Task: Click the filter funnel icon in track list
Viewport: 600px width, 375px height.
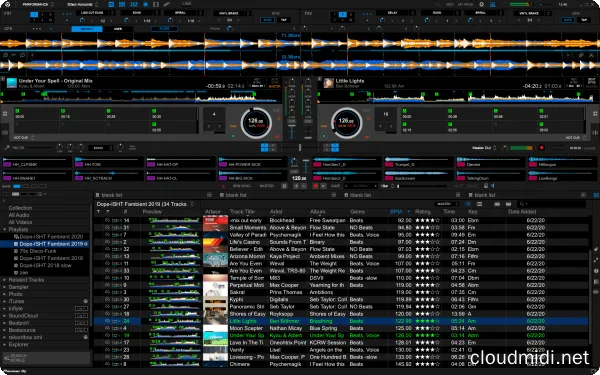Action: [x=98, y=212]
